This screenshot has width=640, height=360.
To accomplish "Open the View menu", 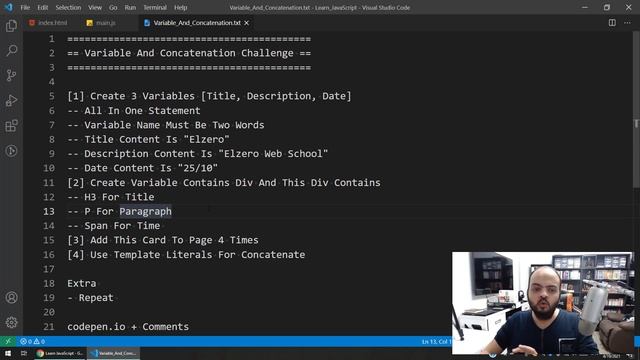I will pos(95,7).
